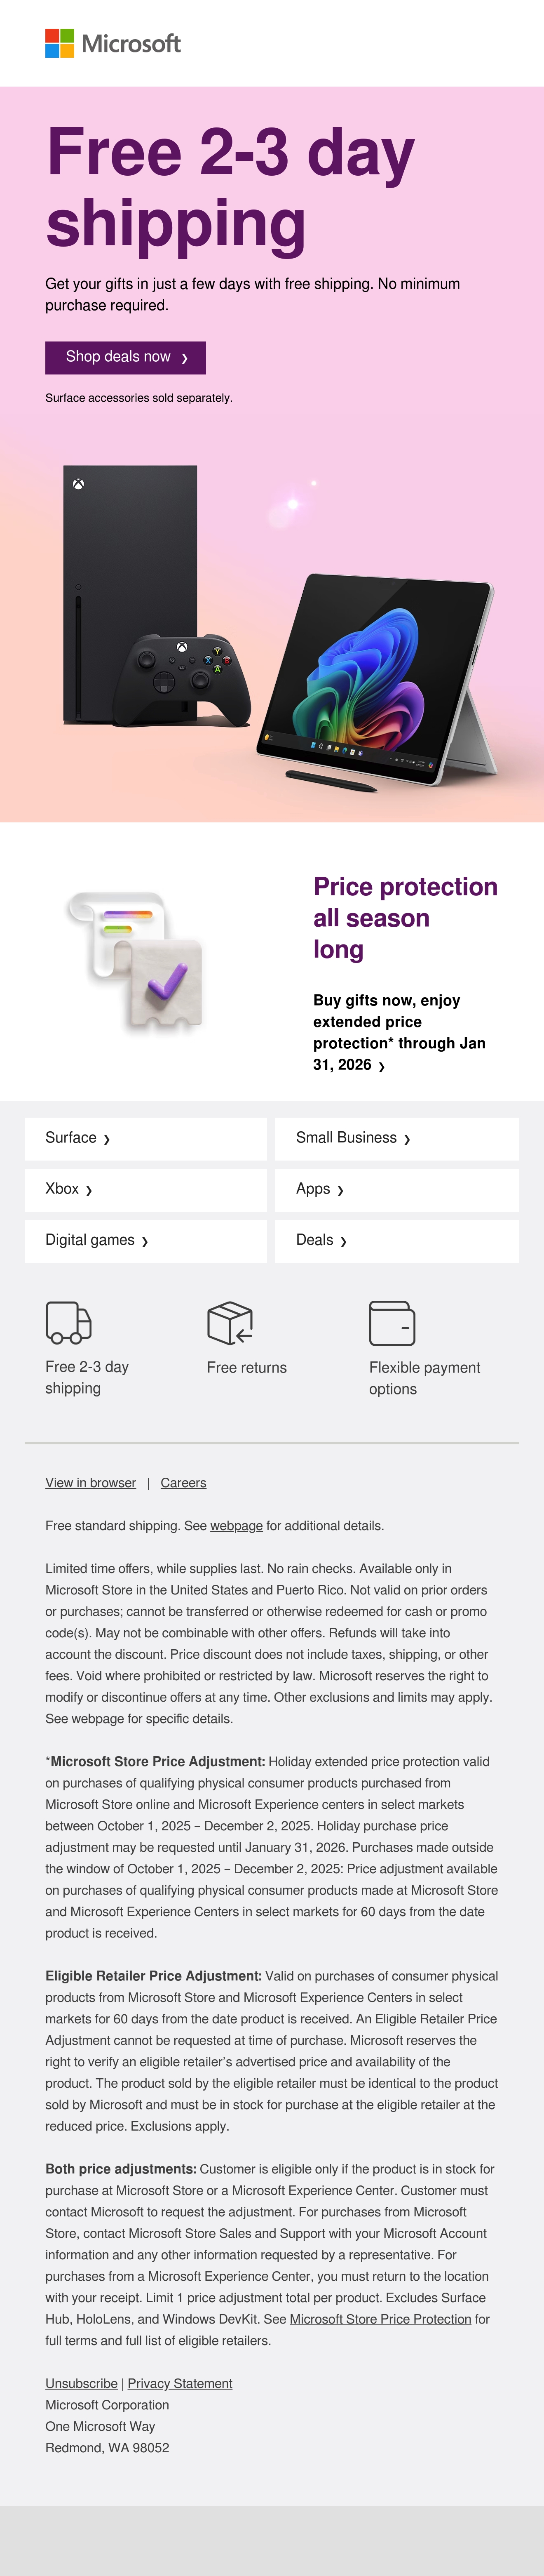Open the Small Business category link

(x=397, y=1138)
